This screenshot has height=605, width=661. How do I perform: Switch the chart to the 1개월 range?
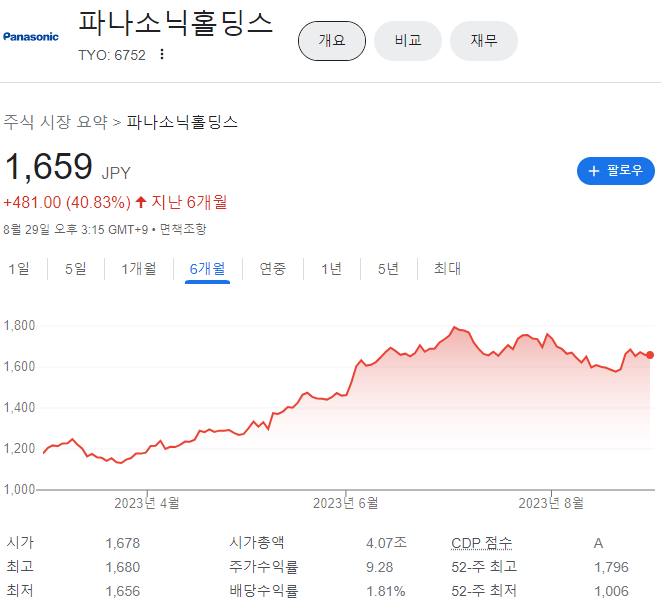point(139,269)
